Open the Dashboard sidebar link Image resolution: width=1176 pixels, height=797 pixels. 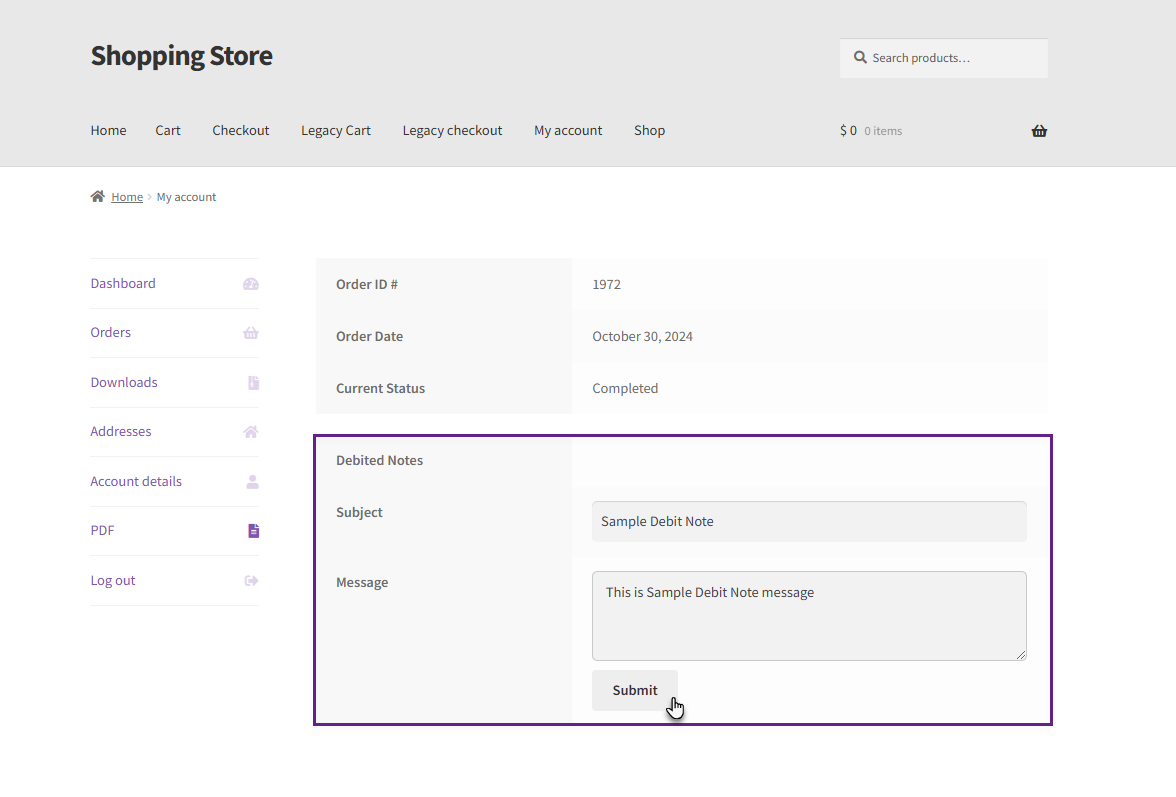point(123,283)
